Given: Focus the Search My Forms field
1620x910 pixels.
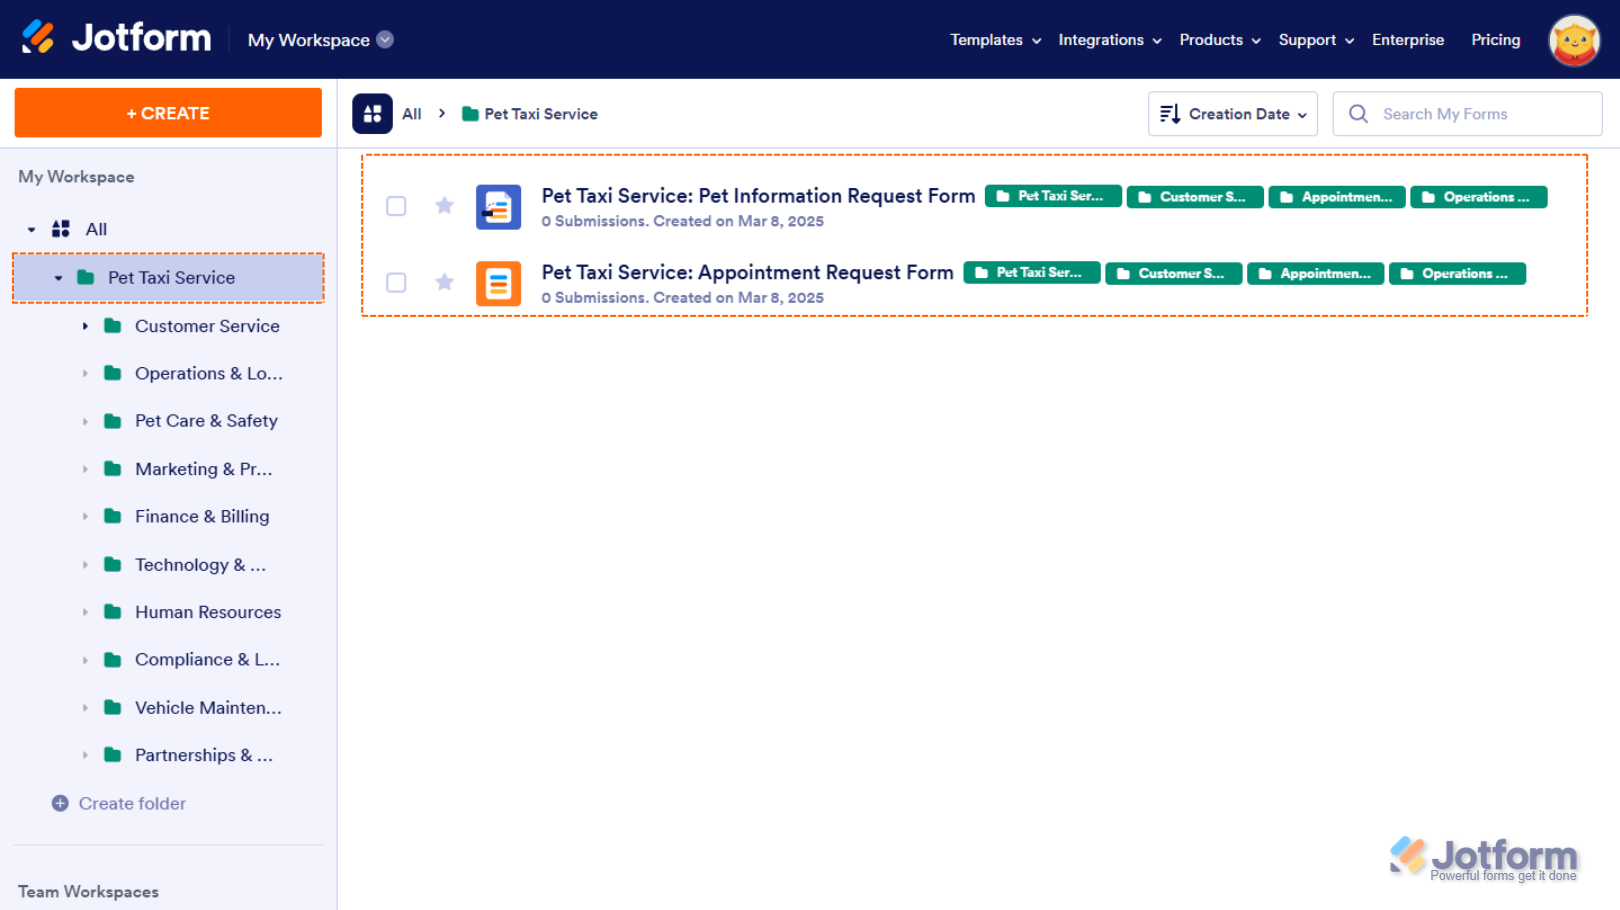Looking at the screenshot, I should click(x=1467, y=114).
